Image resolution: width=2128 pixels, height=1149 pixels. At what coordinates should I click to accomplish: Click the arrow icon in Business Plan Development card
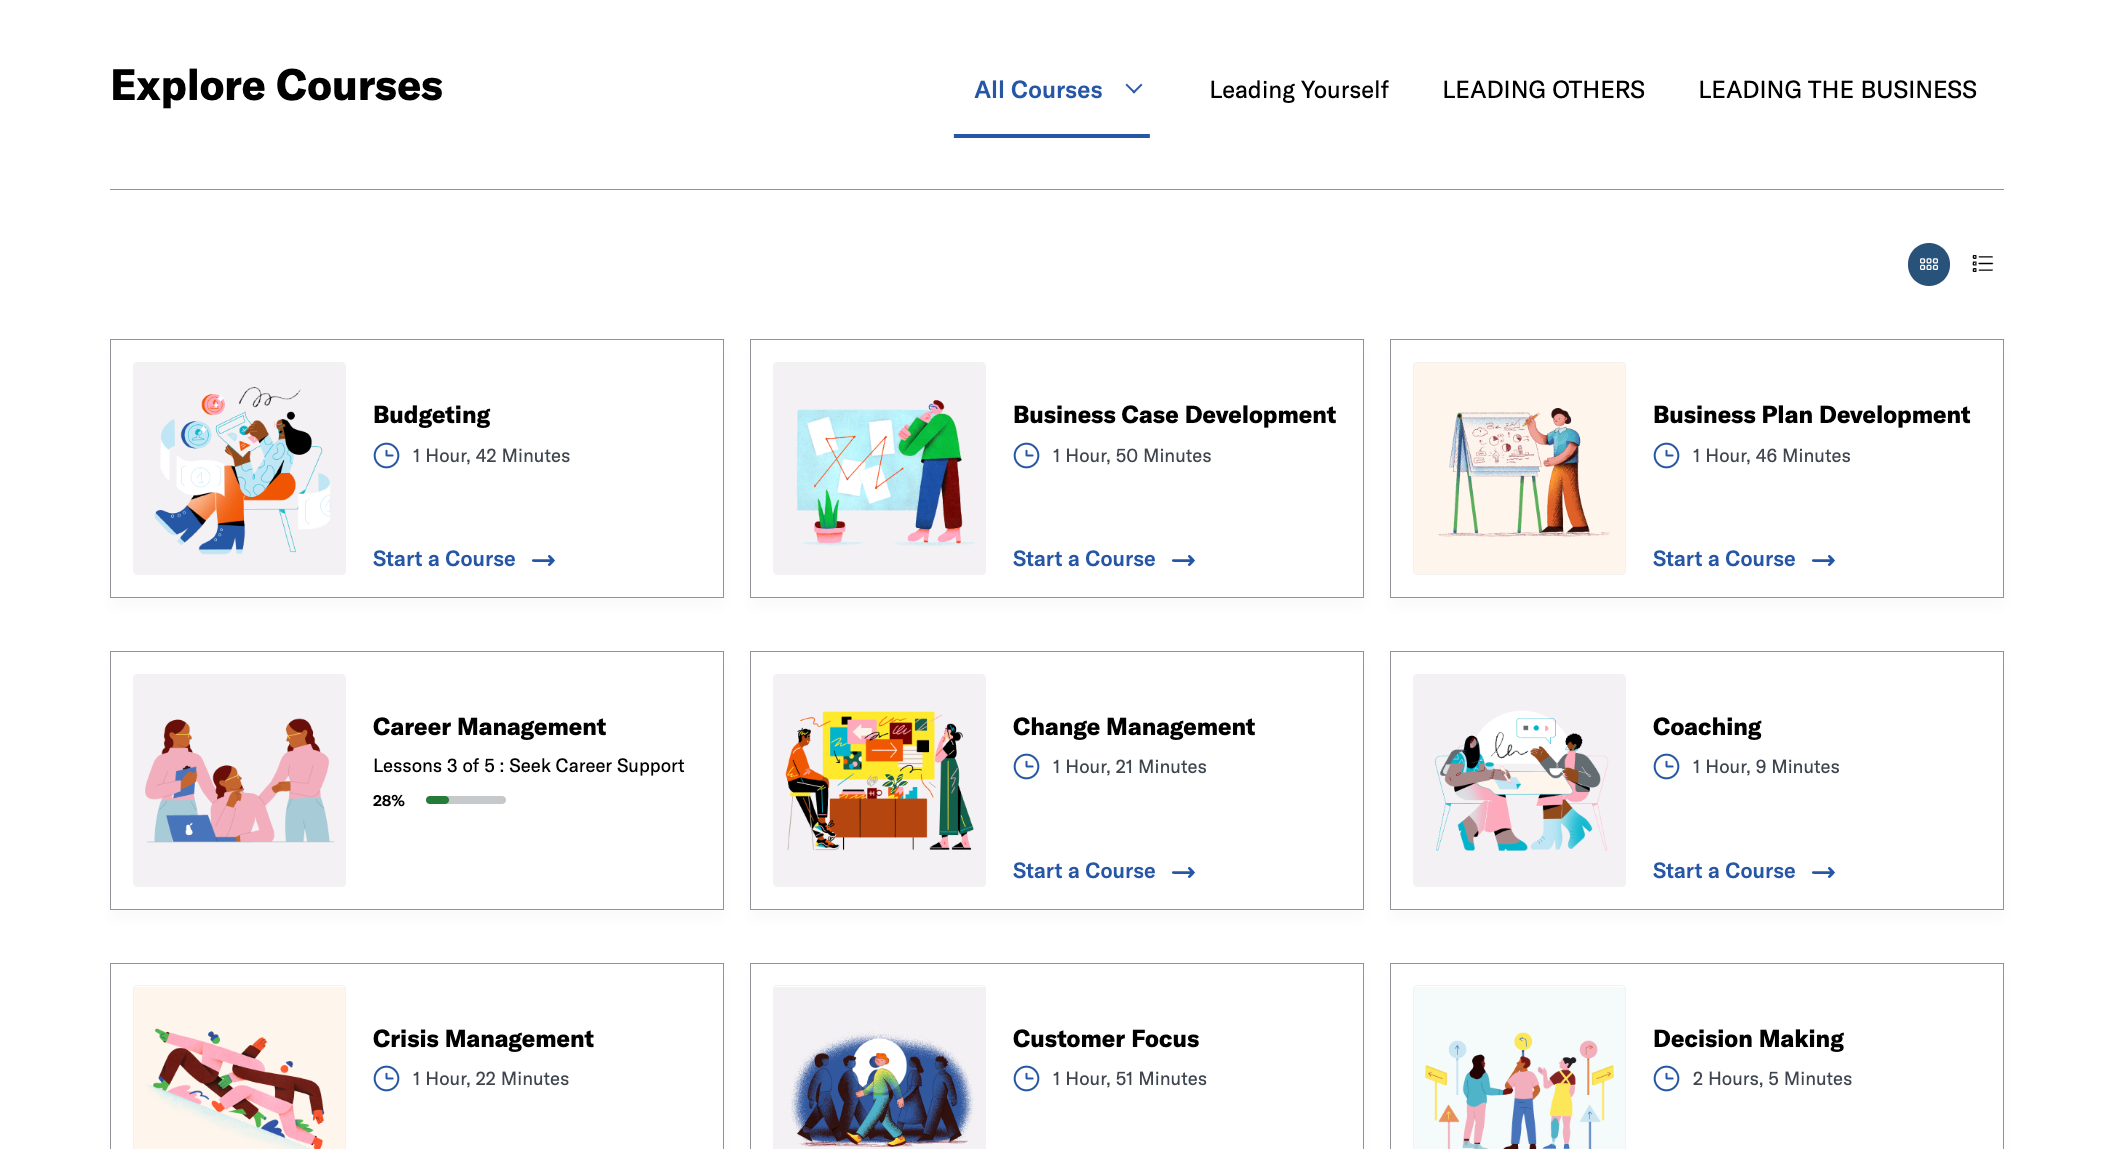click(1823, 560)
